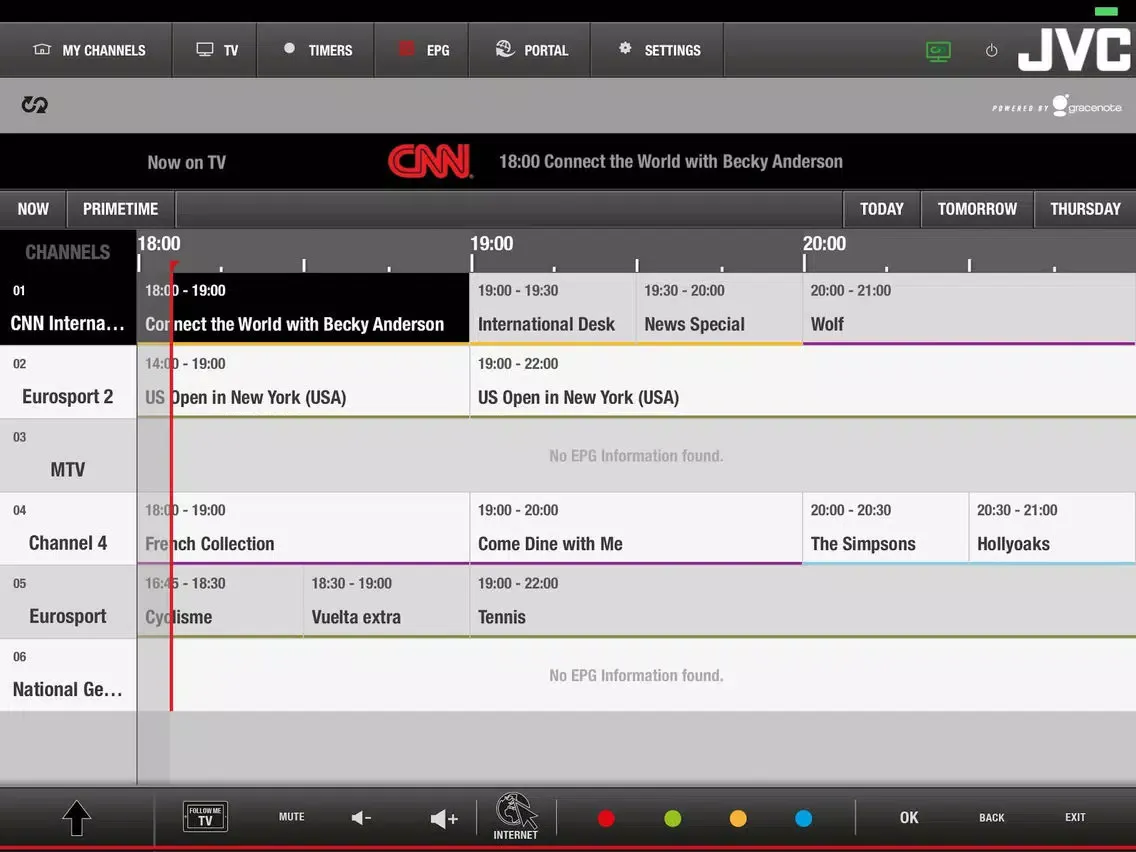This screenshot has width=1136, height=852.
Task: Tap the Follow Me TV icon
Action: pyautogui.click(x=205, y=816)
